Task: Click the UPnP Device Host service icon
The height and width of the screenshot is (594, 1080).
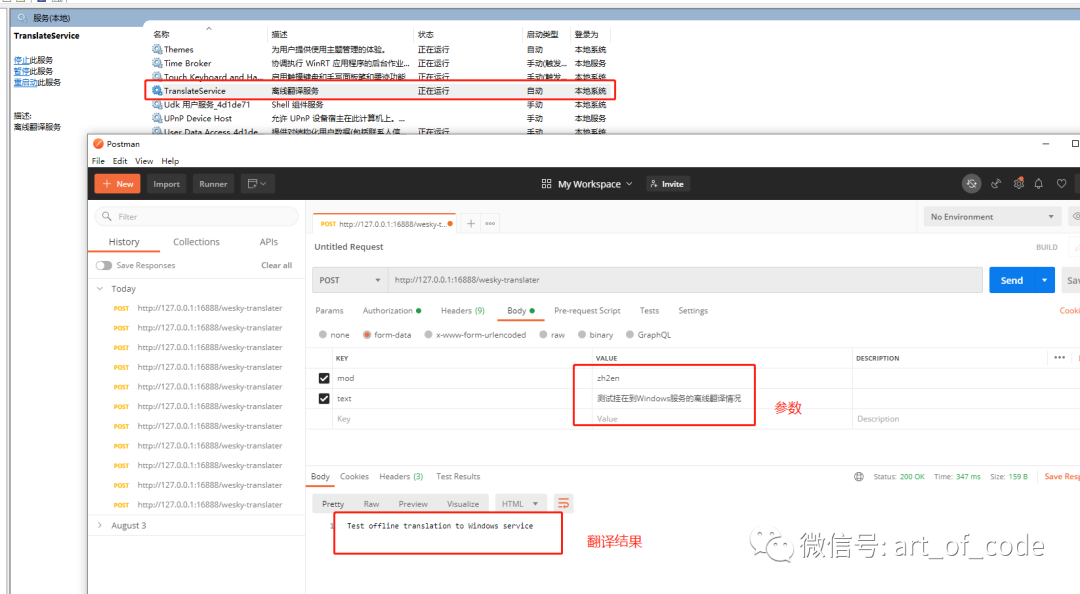Action: 157,118
